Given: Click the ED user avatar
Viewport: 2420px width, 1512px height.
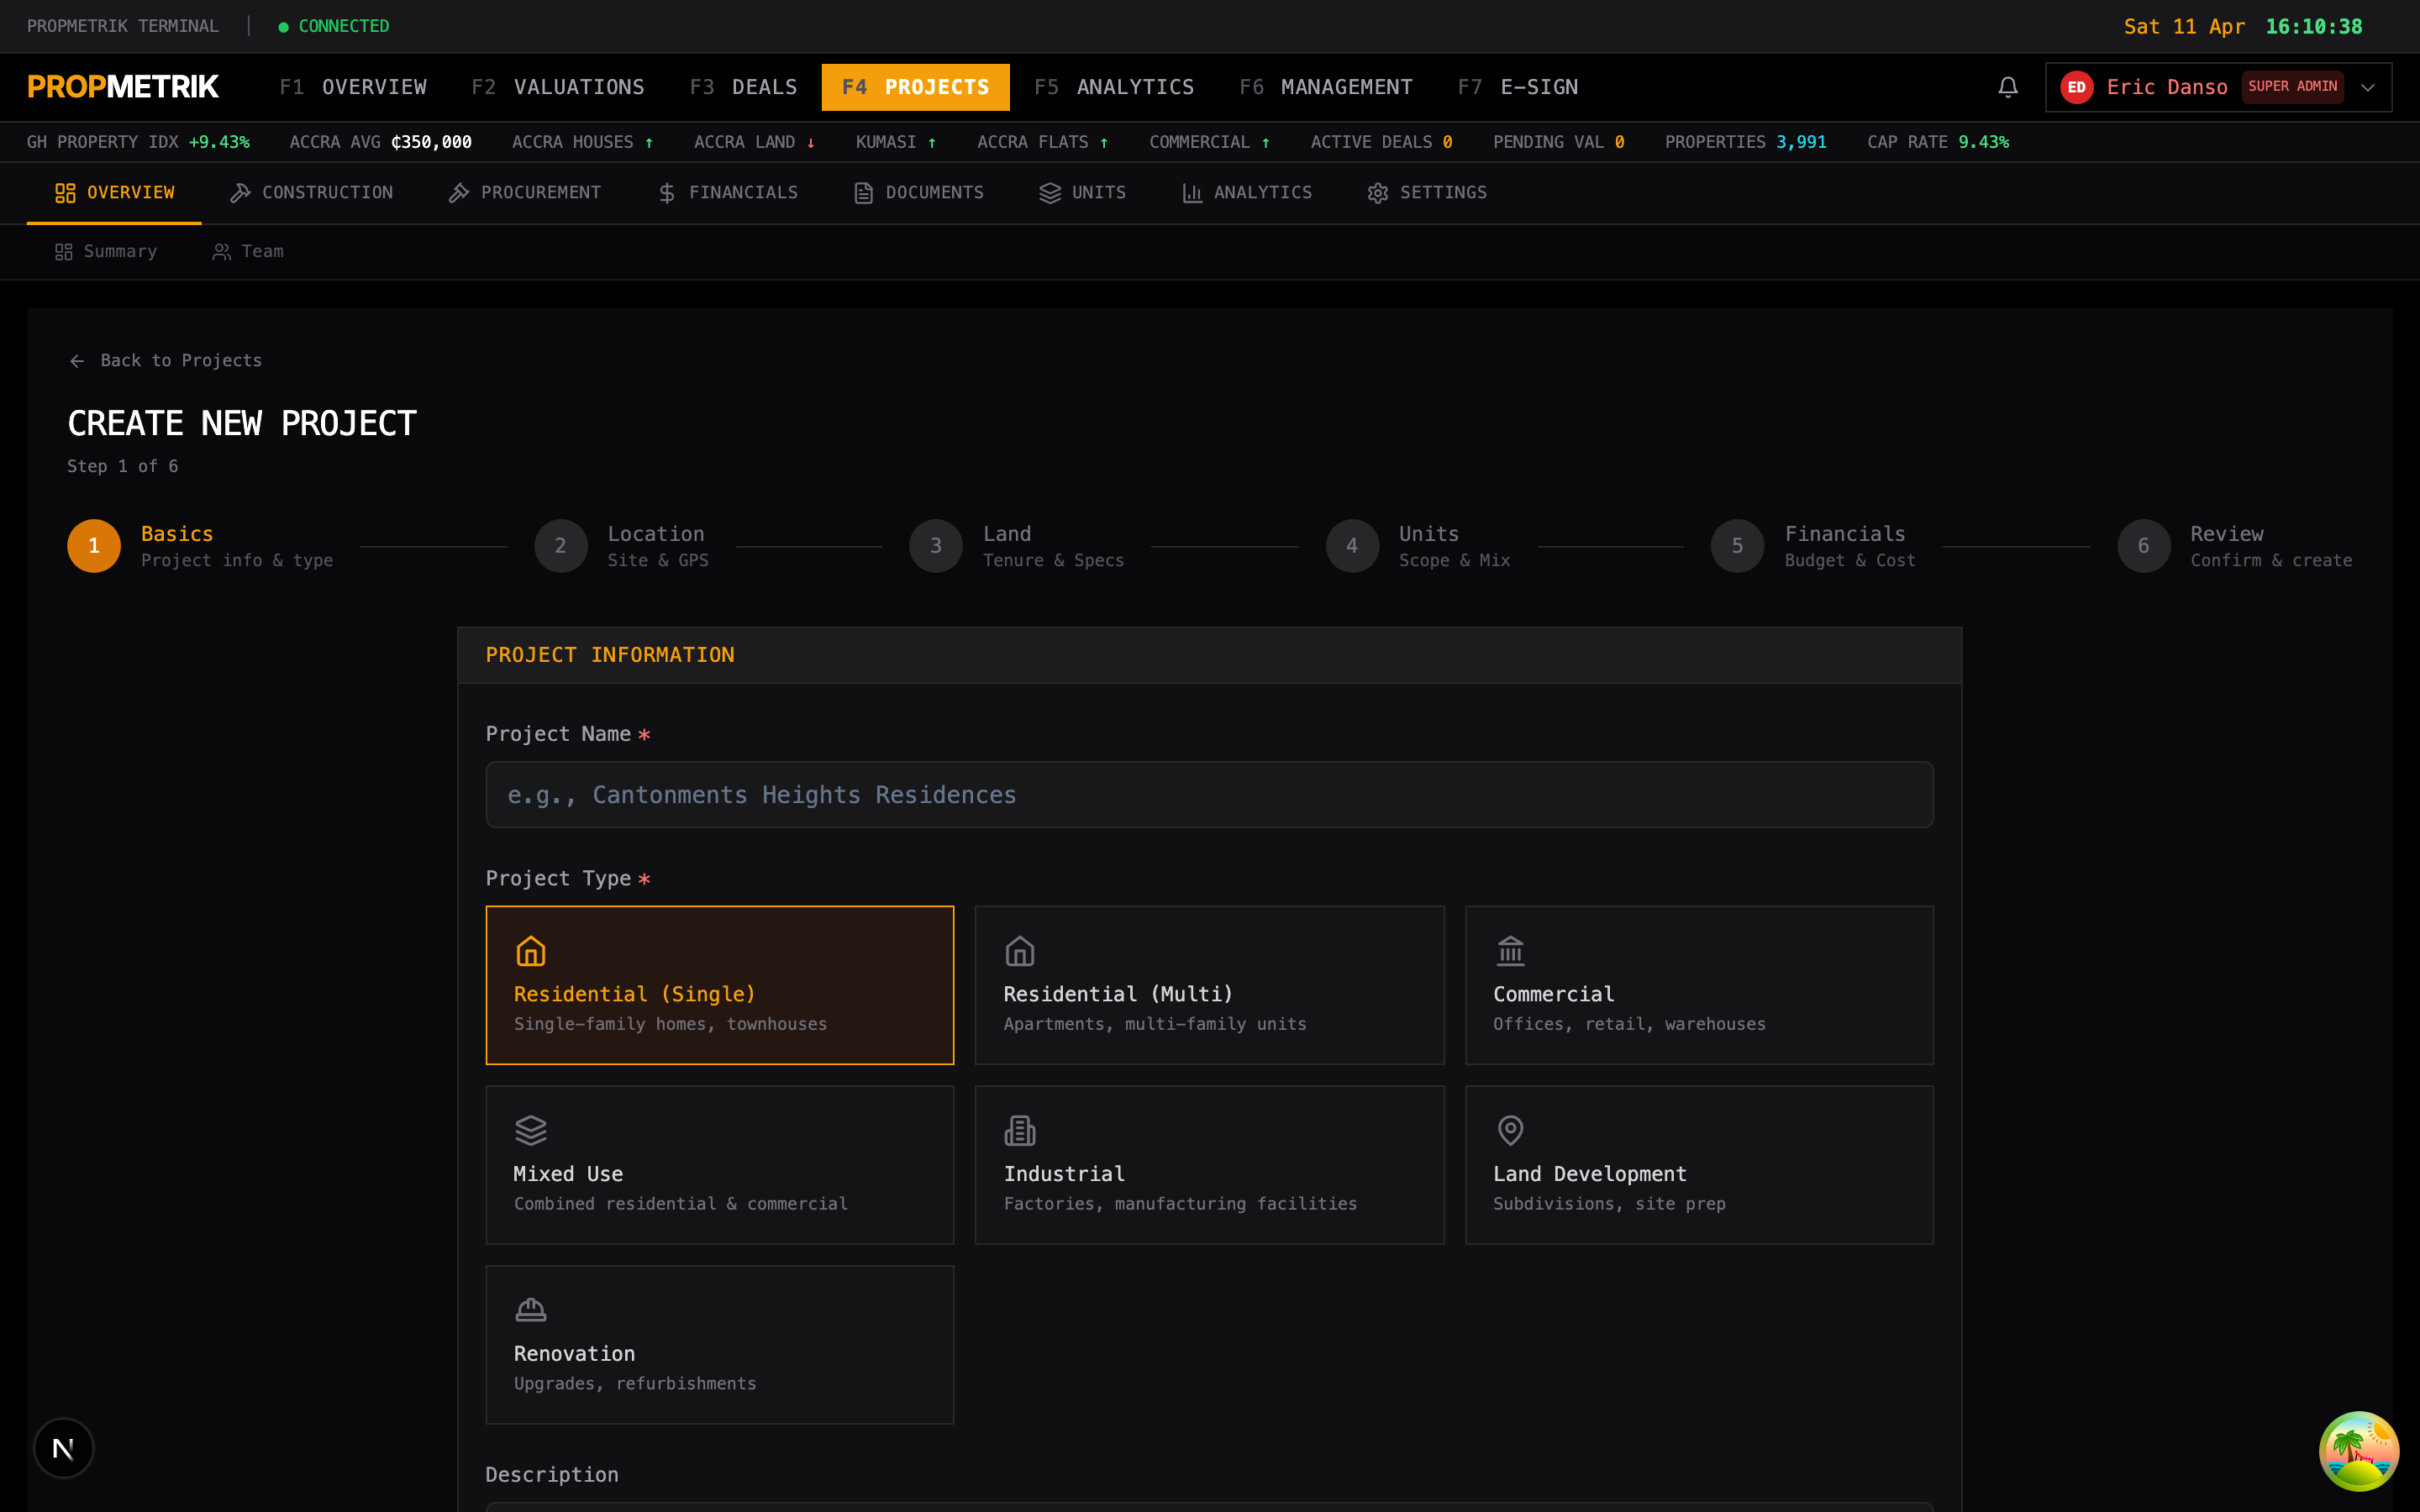Looking at the screenshot, I should click(2076, 87).
